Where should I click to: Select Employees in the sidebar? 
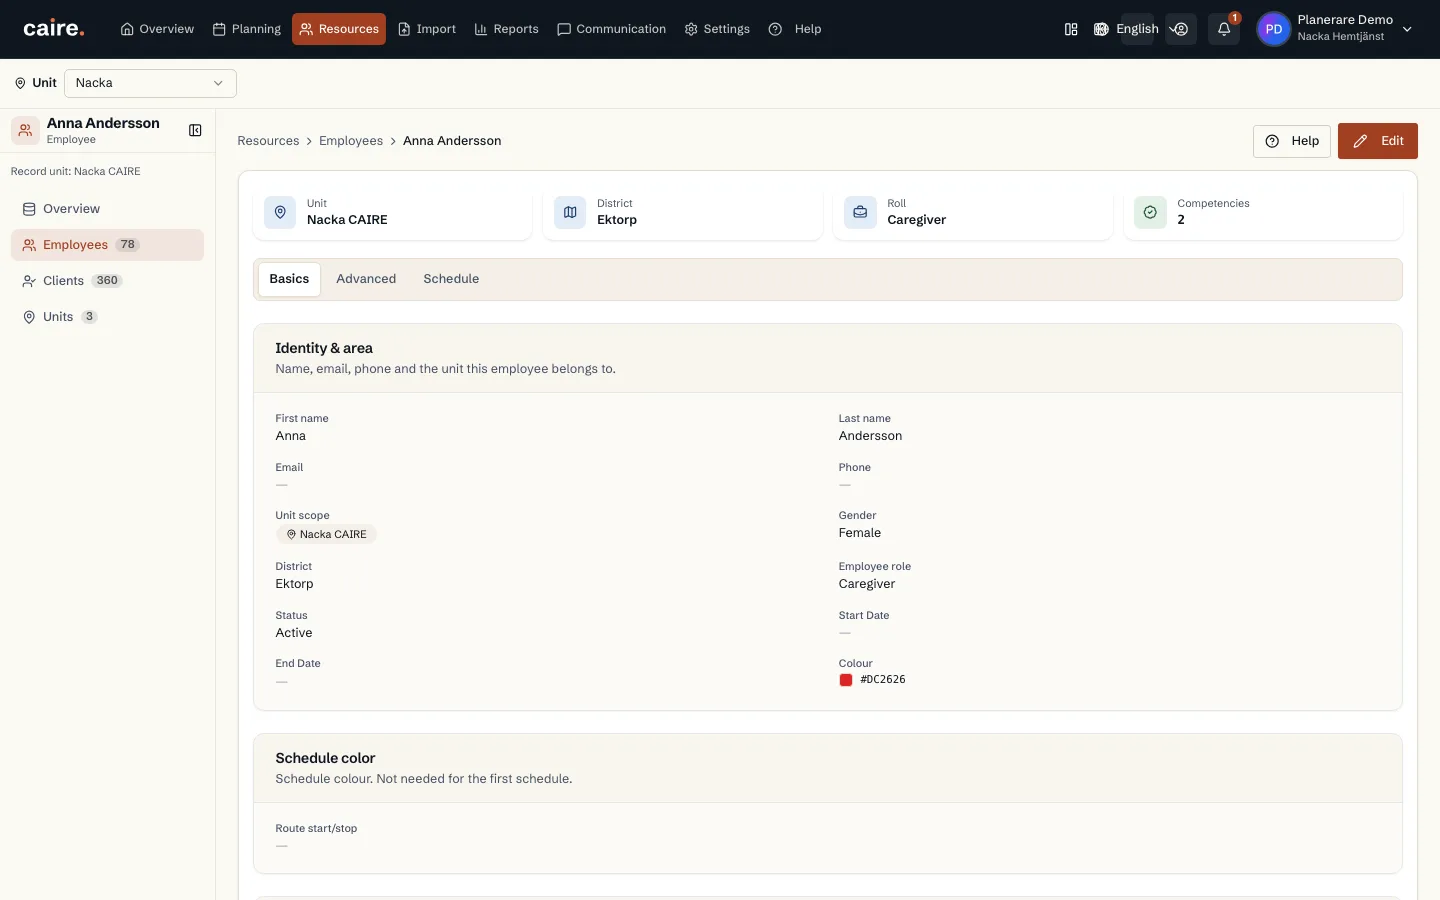pos(107,245)
